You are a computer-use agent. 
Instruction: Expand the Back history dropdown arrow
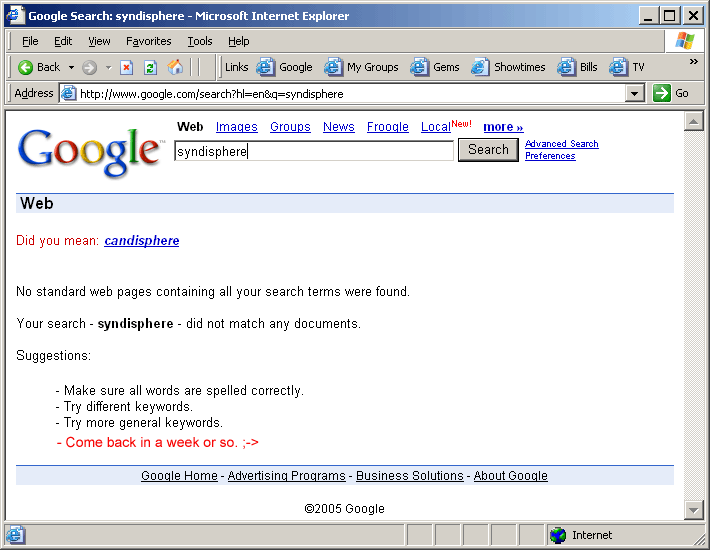pos(71,67)
